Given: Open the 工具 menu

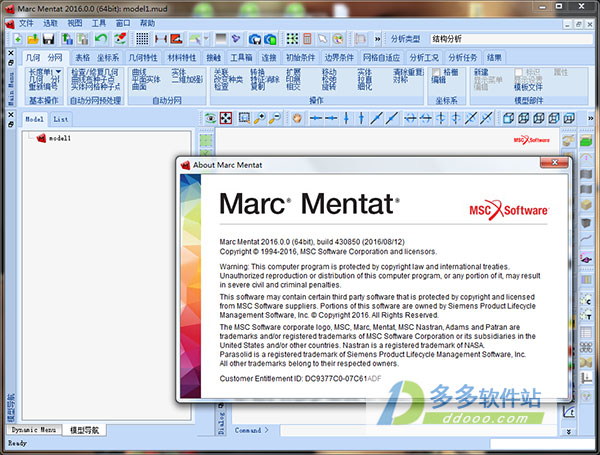Looking at the screenshot, I should [99, 23].
